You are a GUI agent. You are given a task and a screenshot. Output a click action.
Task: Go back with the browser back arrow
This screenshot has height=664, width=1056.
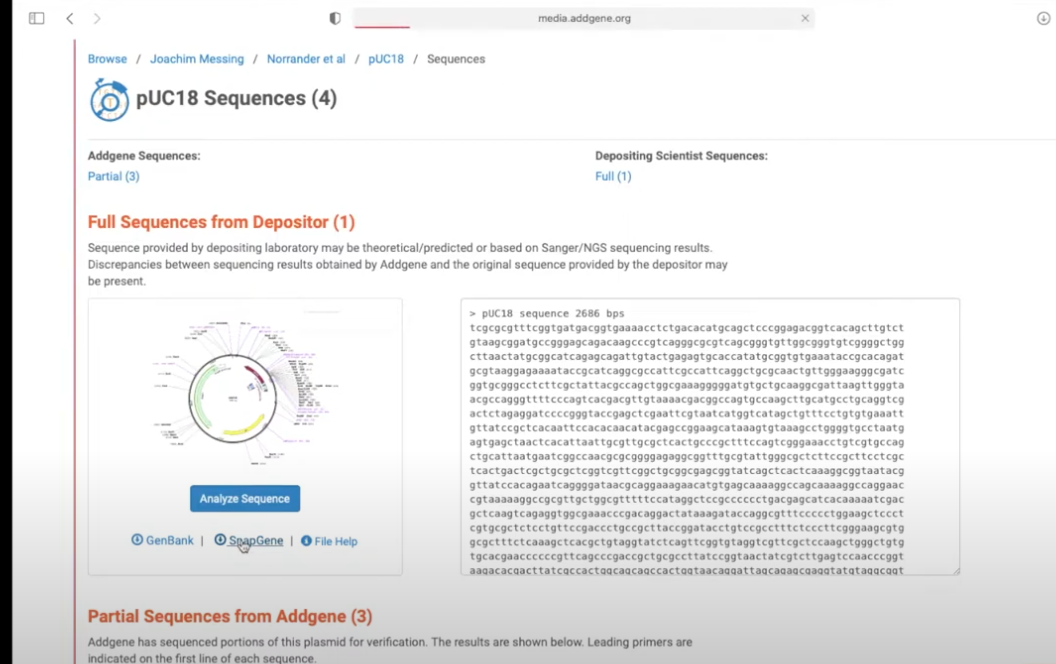click(x=70, y=18)
